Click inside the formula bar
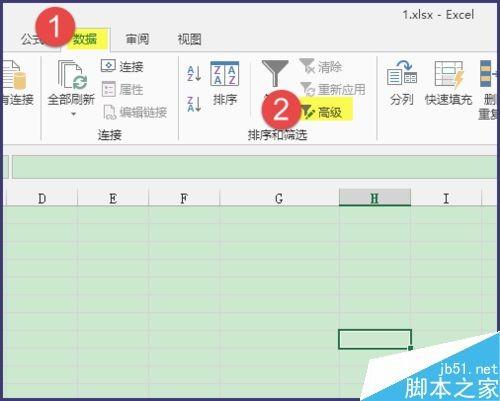Image resolution: width=500 pixels, height=401 pixels. coord(254,167)
